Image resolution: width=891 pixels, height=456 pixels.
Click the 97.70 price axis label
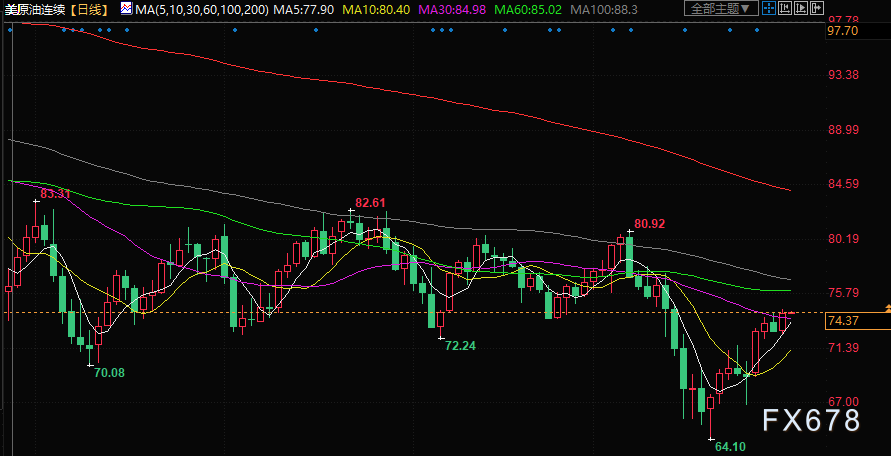(x=843, y=31)
